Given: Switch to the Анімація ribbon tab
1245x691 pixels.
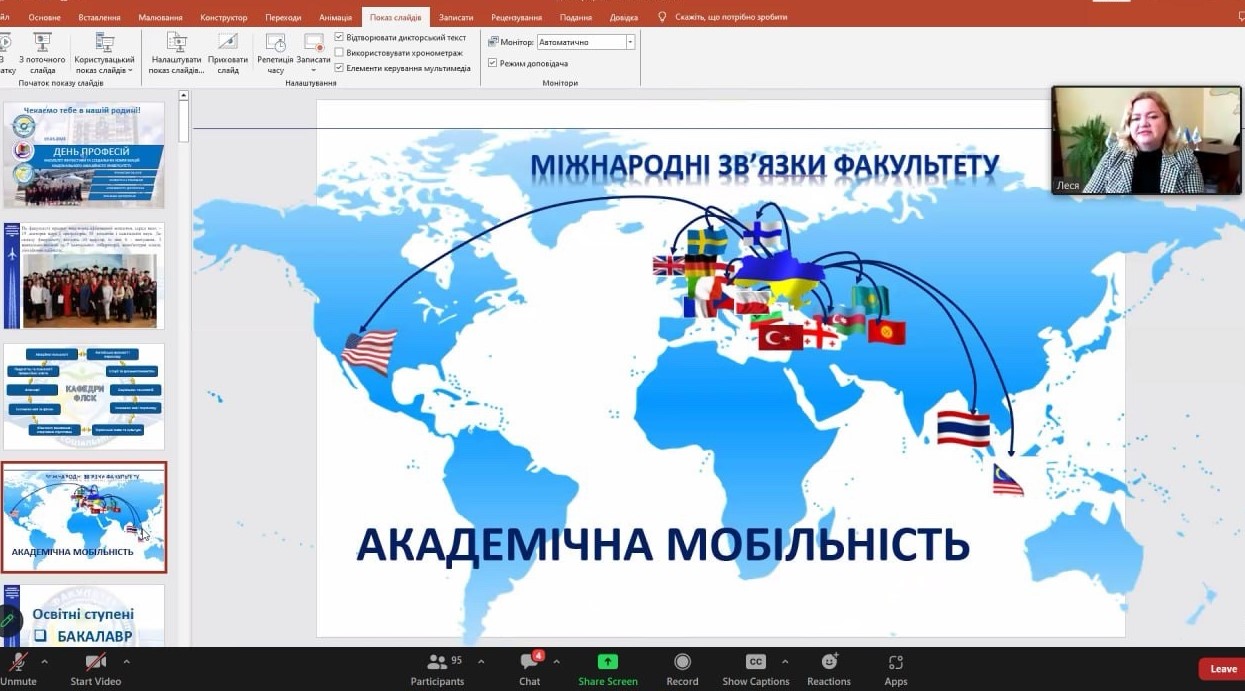Looking at the screenshot, I should tap(335, 17).
